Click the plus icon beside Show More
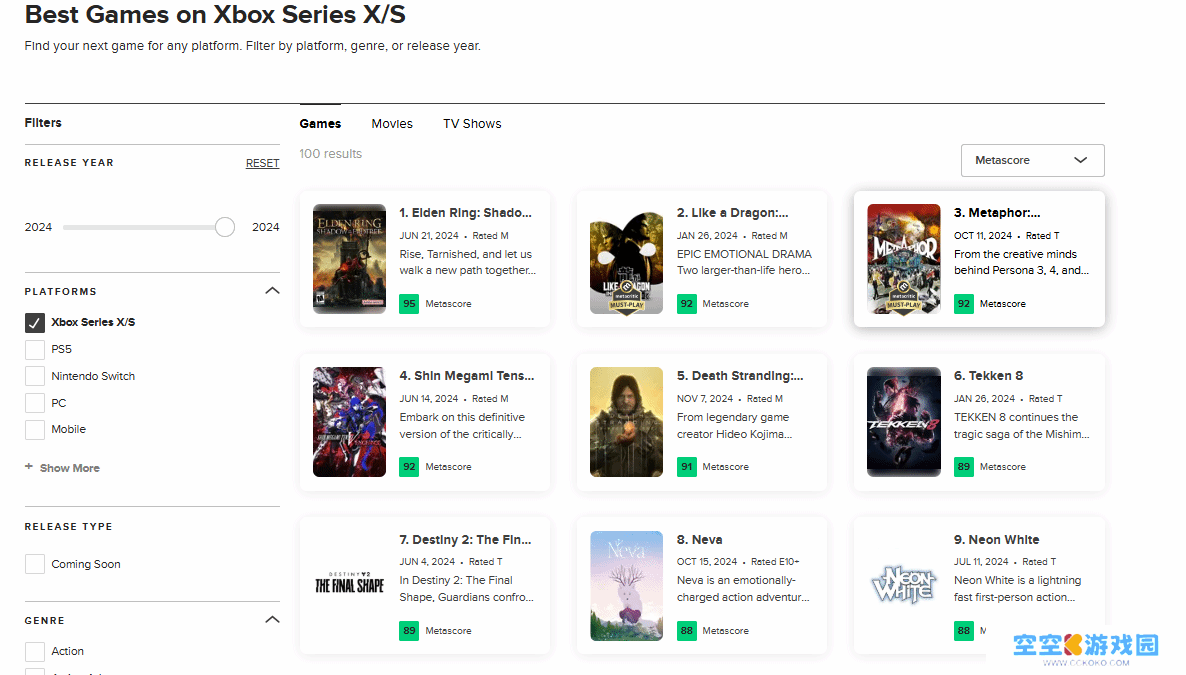The height and width of the screenshot is (675, 1186). click(29, 467)
